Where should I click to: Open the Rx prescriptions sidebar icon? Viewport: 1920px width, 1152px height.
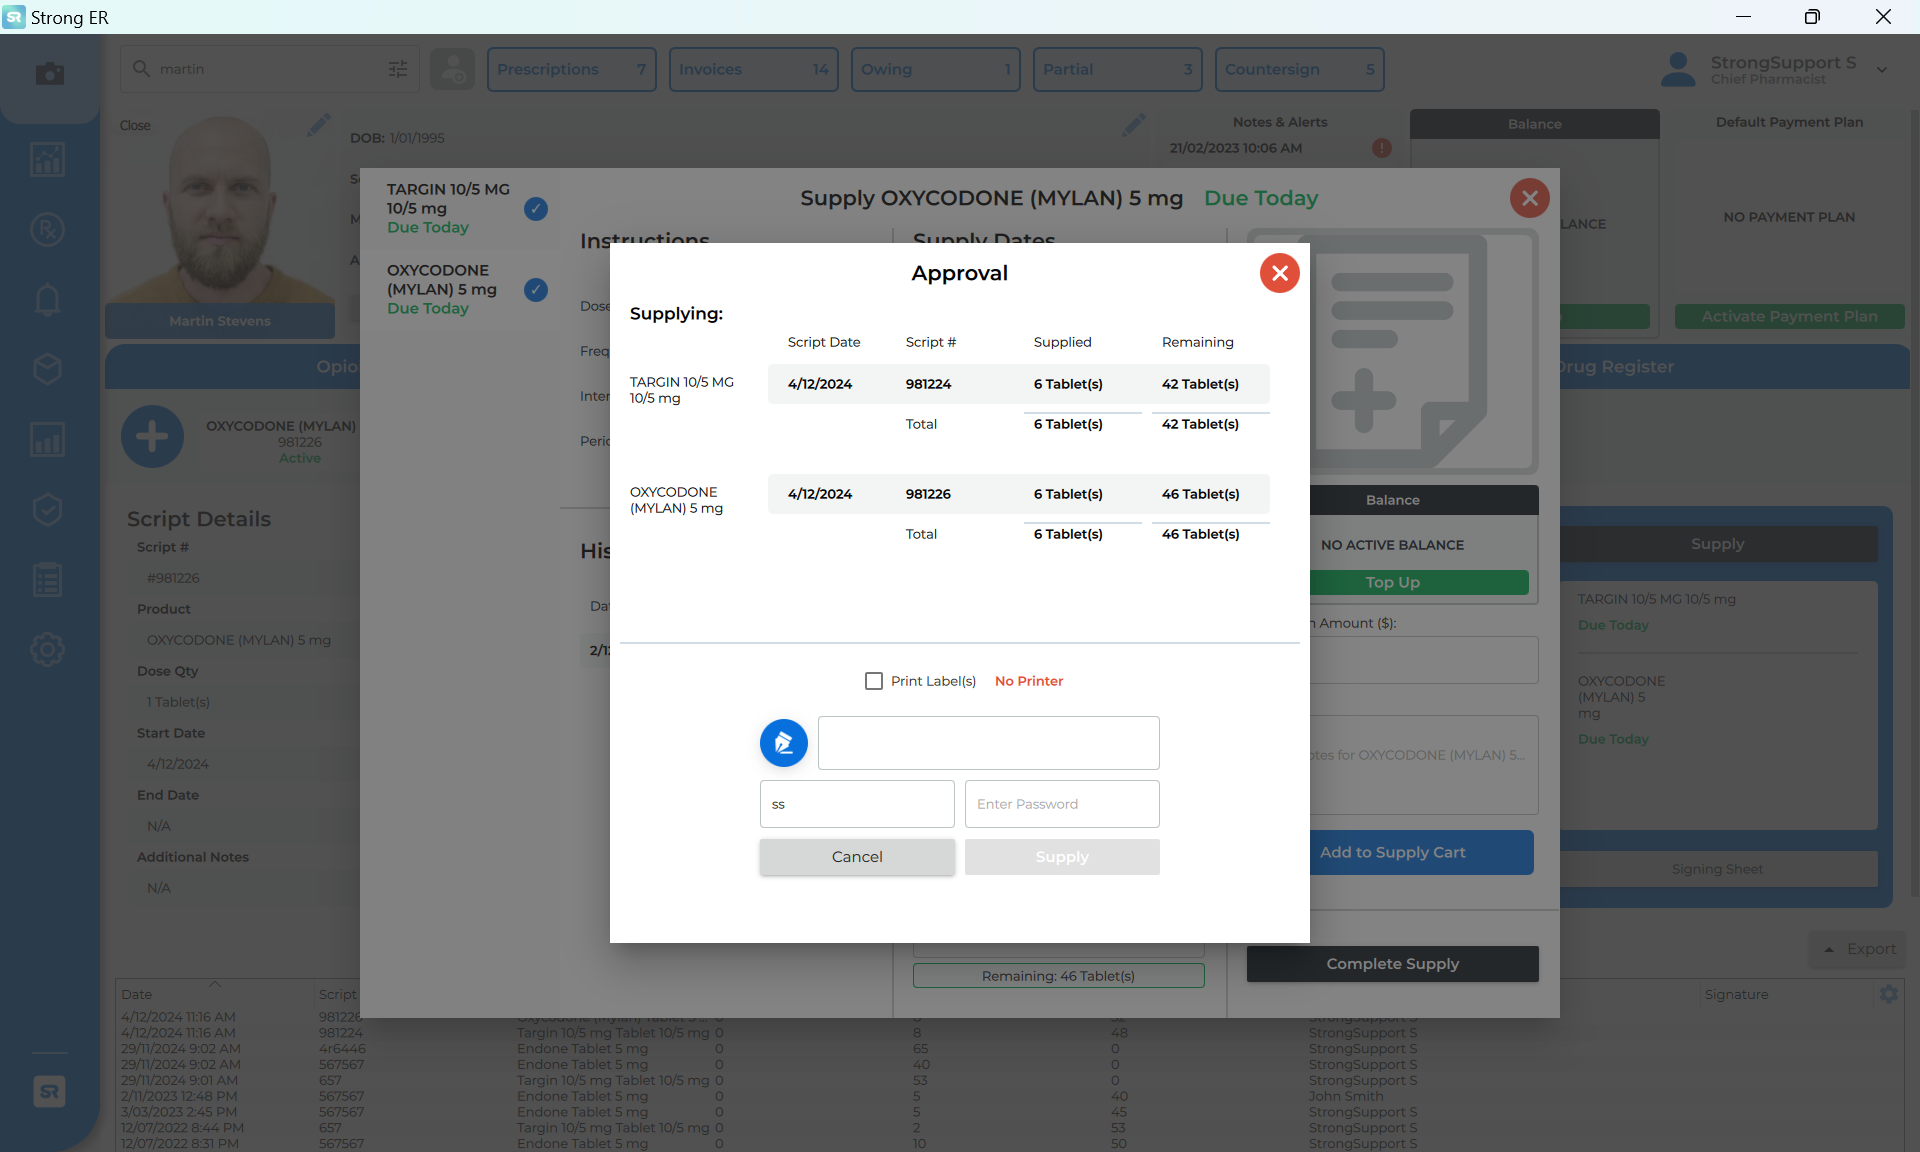[48, 230]
